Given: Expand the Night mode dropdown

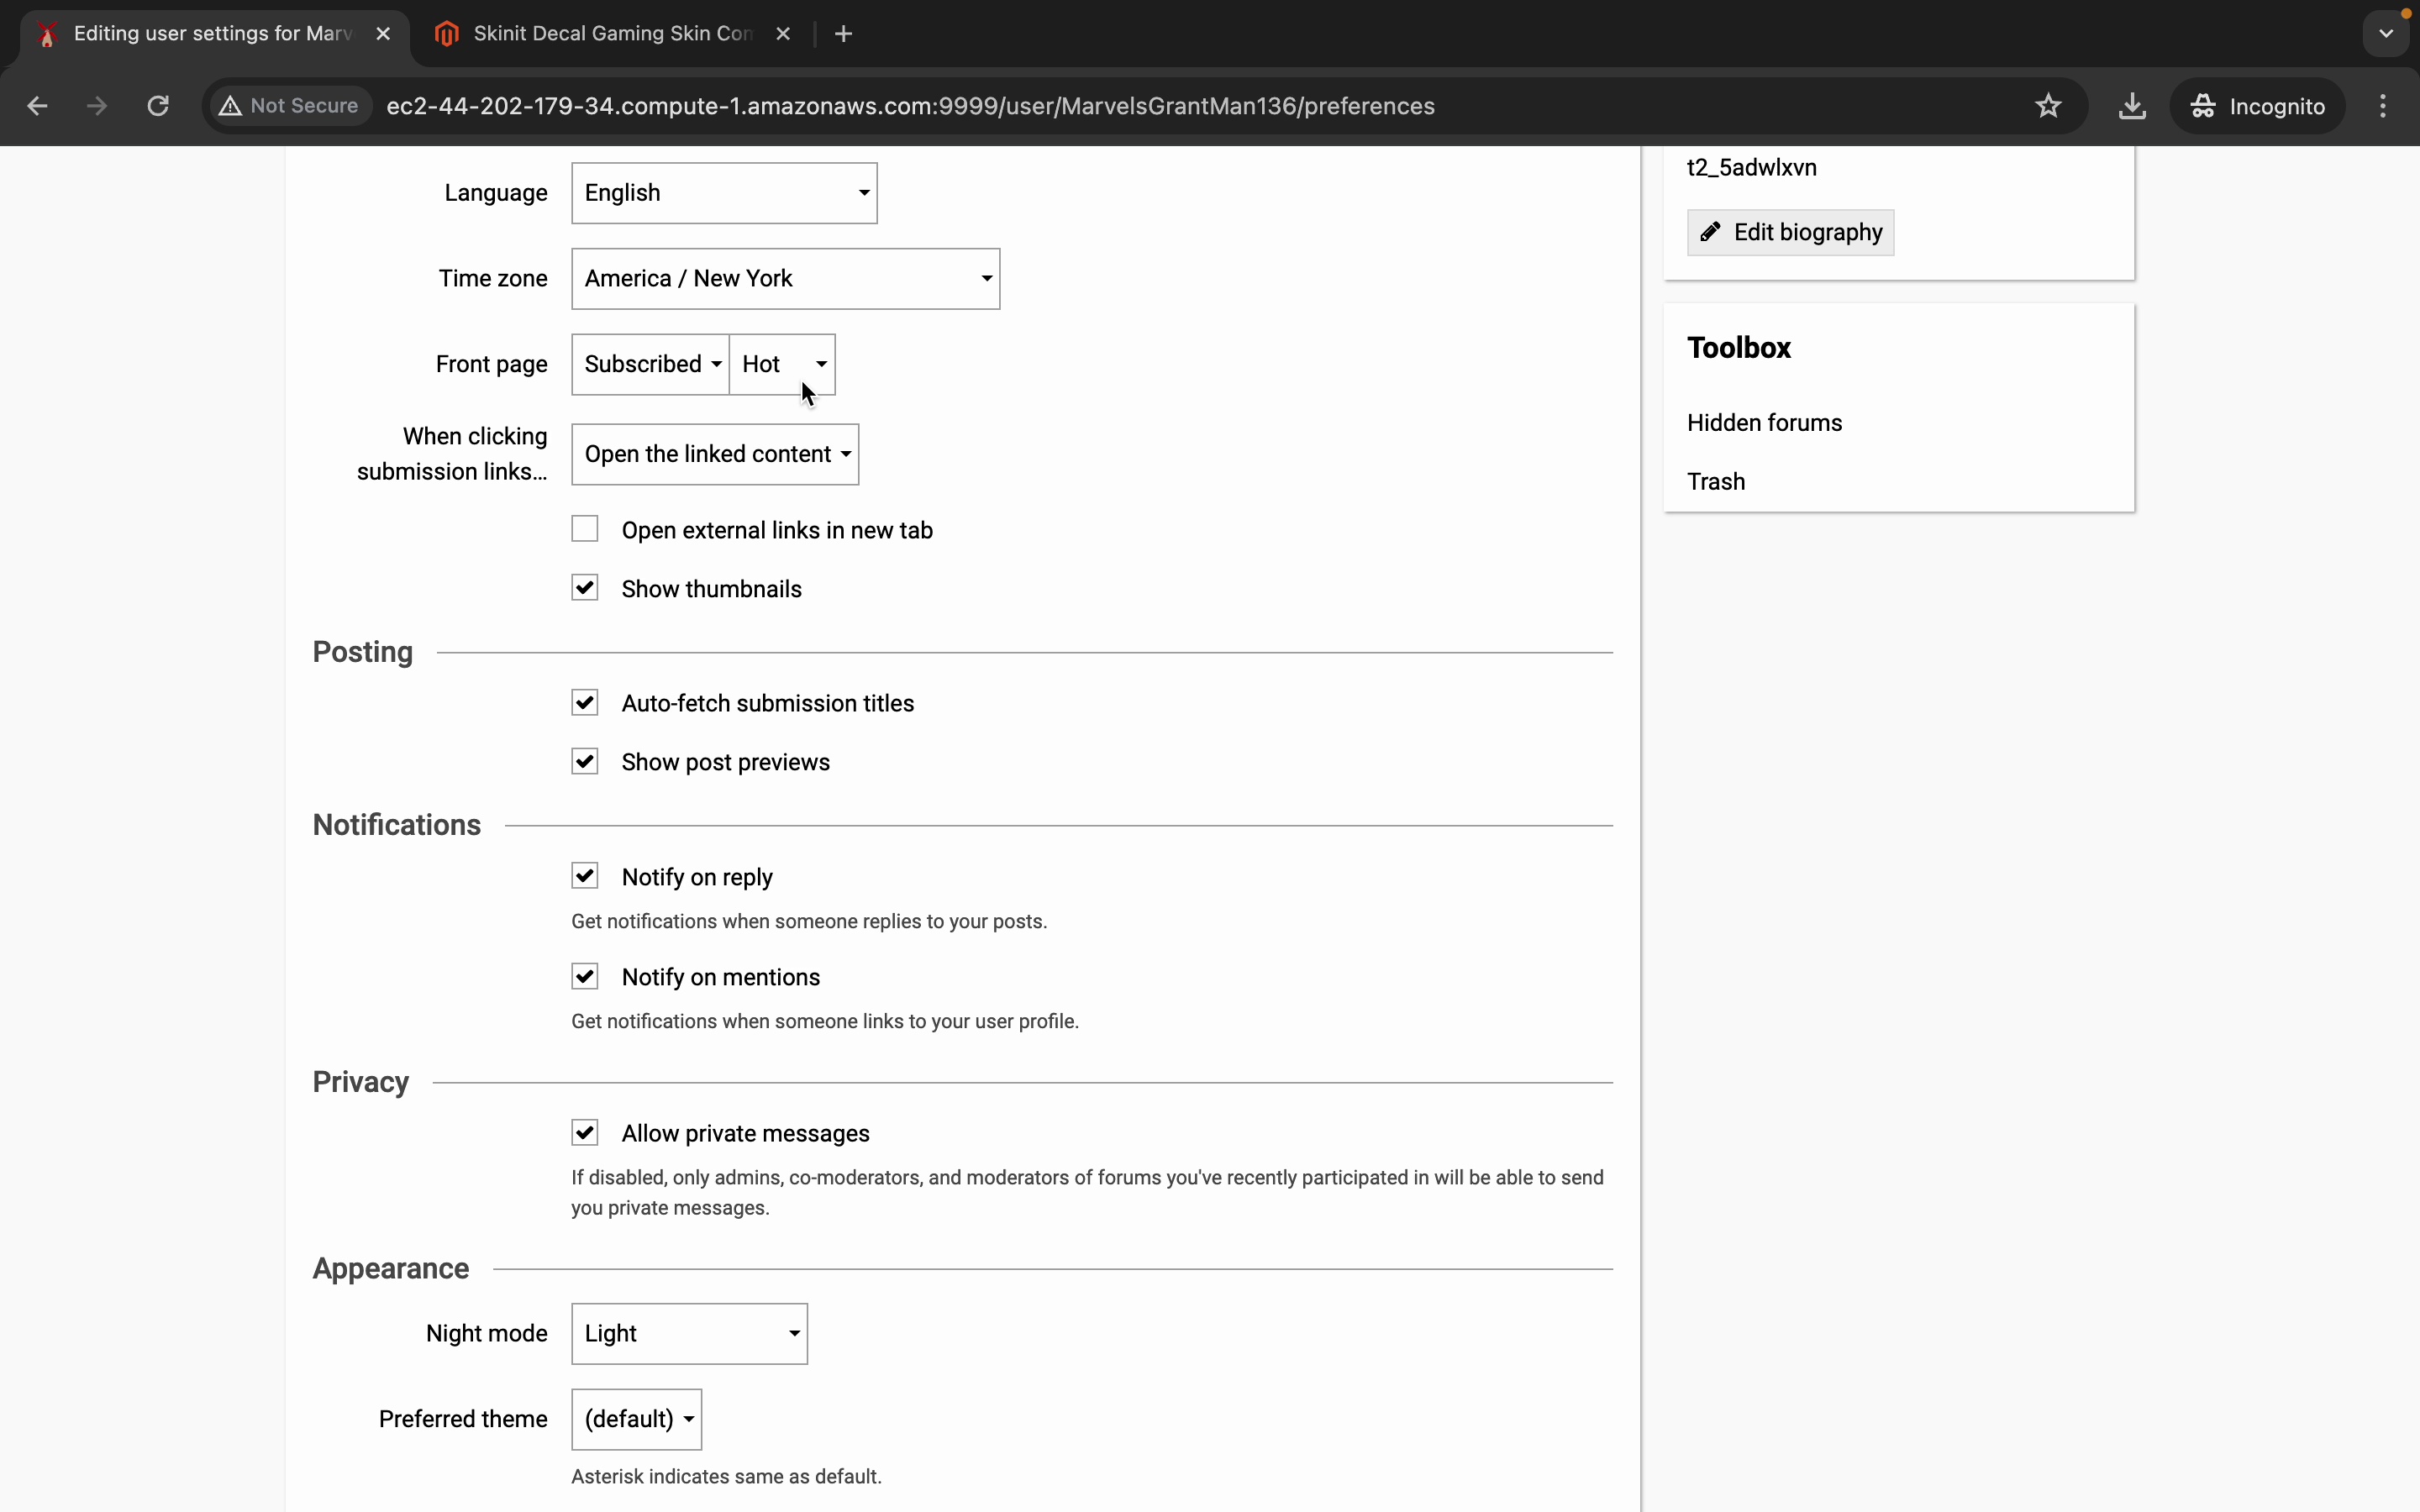Looking at the screenshot, I should 689,1333.
